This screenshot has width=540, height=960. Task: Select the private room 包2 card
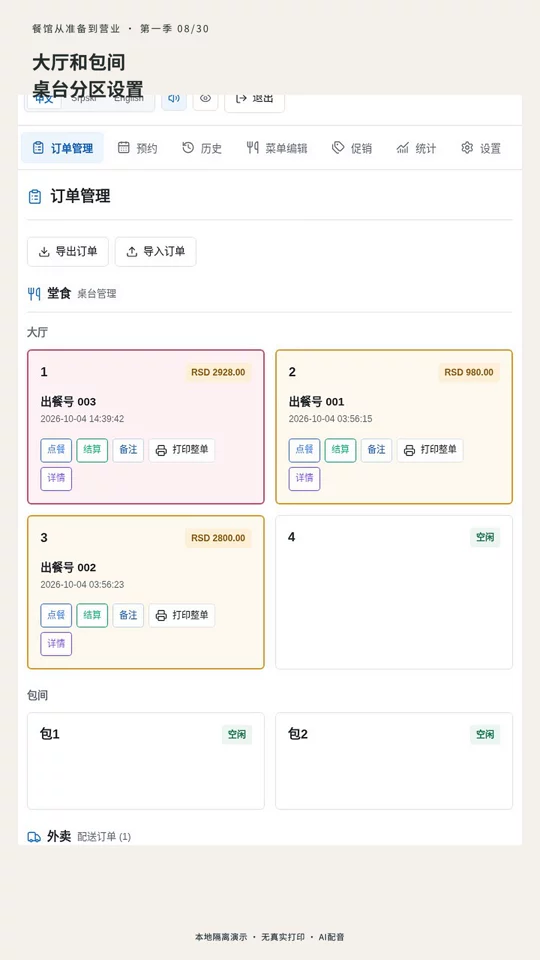coord(394,761)
